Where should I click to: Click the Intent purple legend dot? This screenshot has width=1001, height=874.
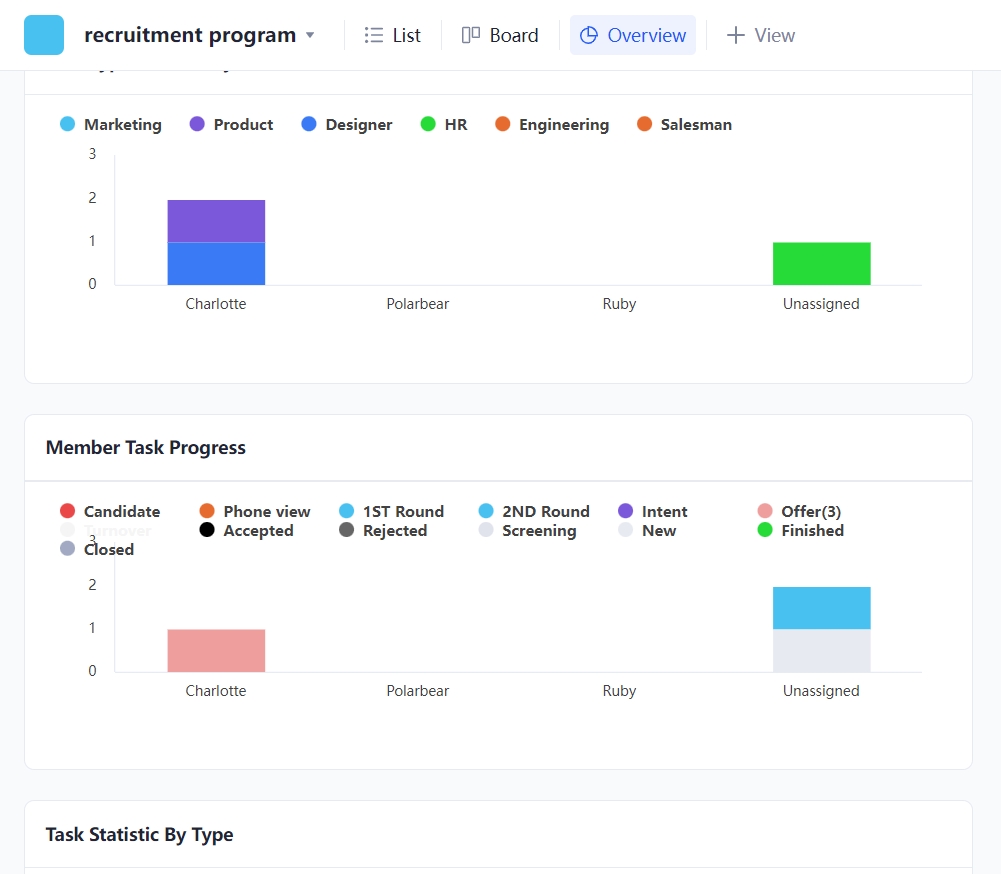coord(625,511)
